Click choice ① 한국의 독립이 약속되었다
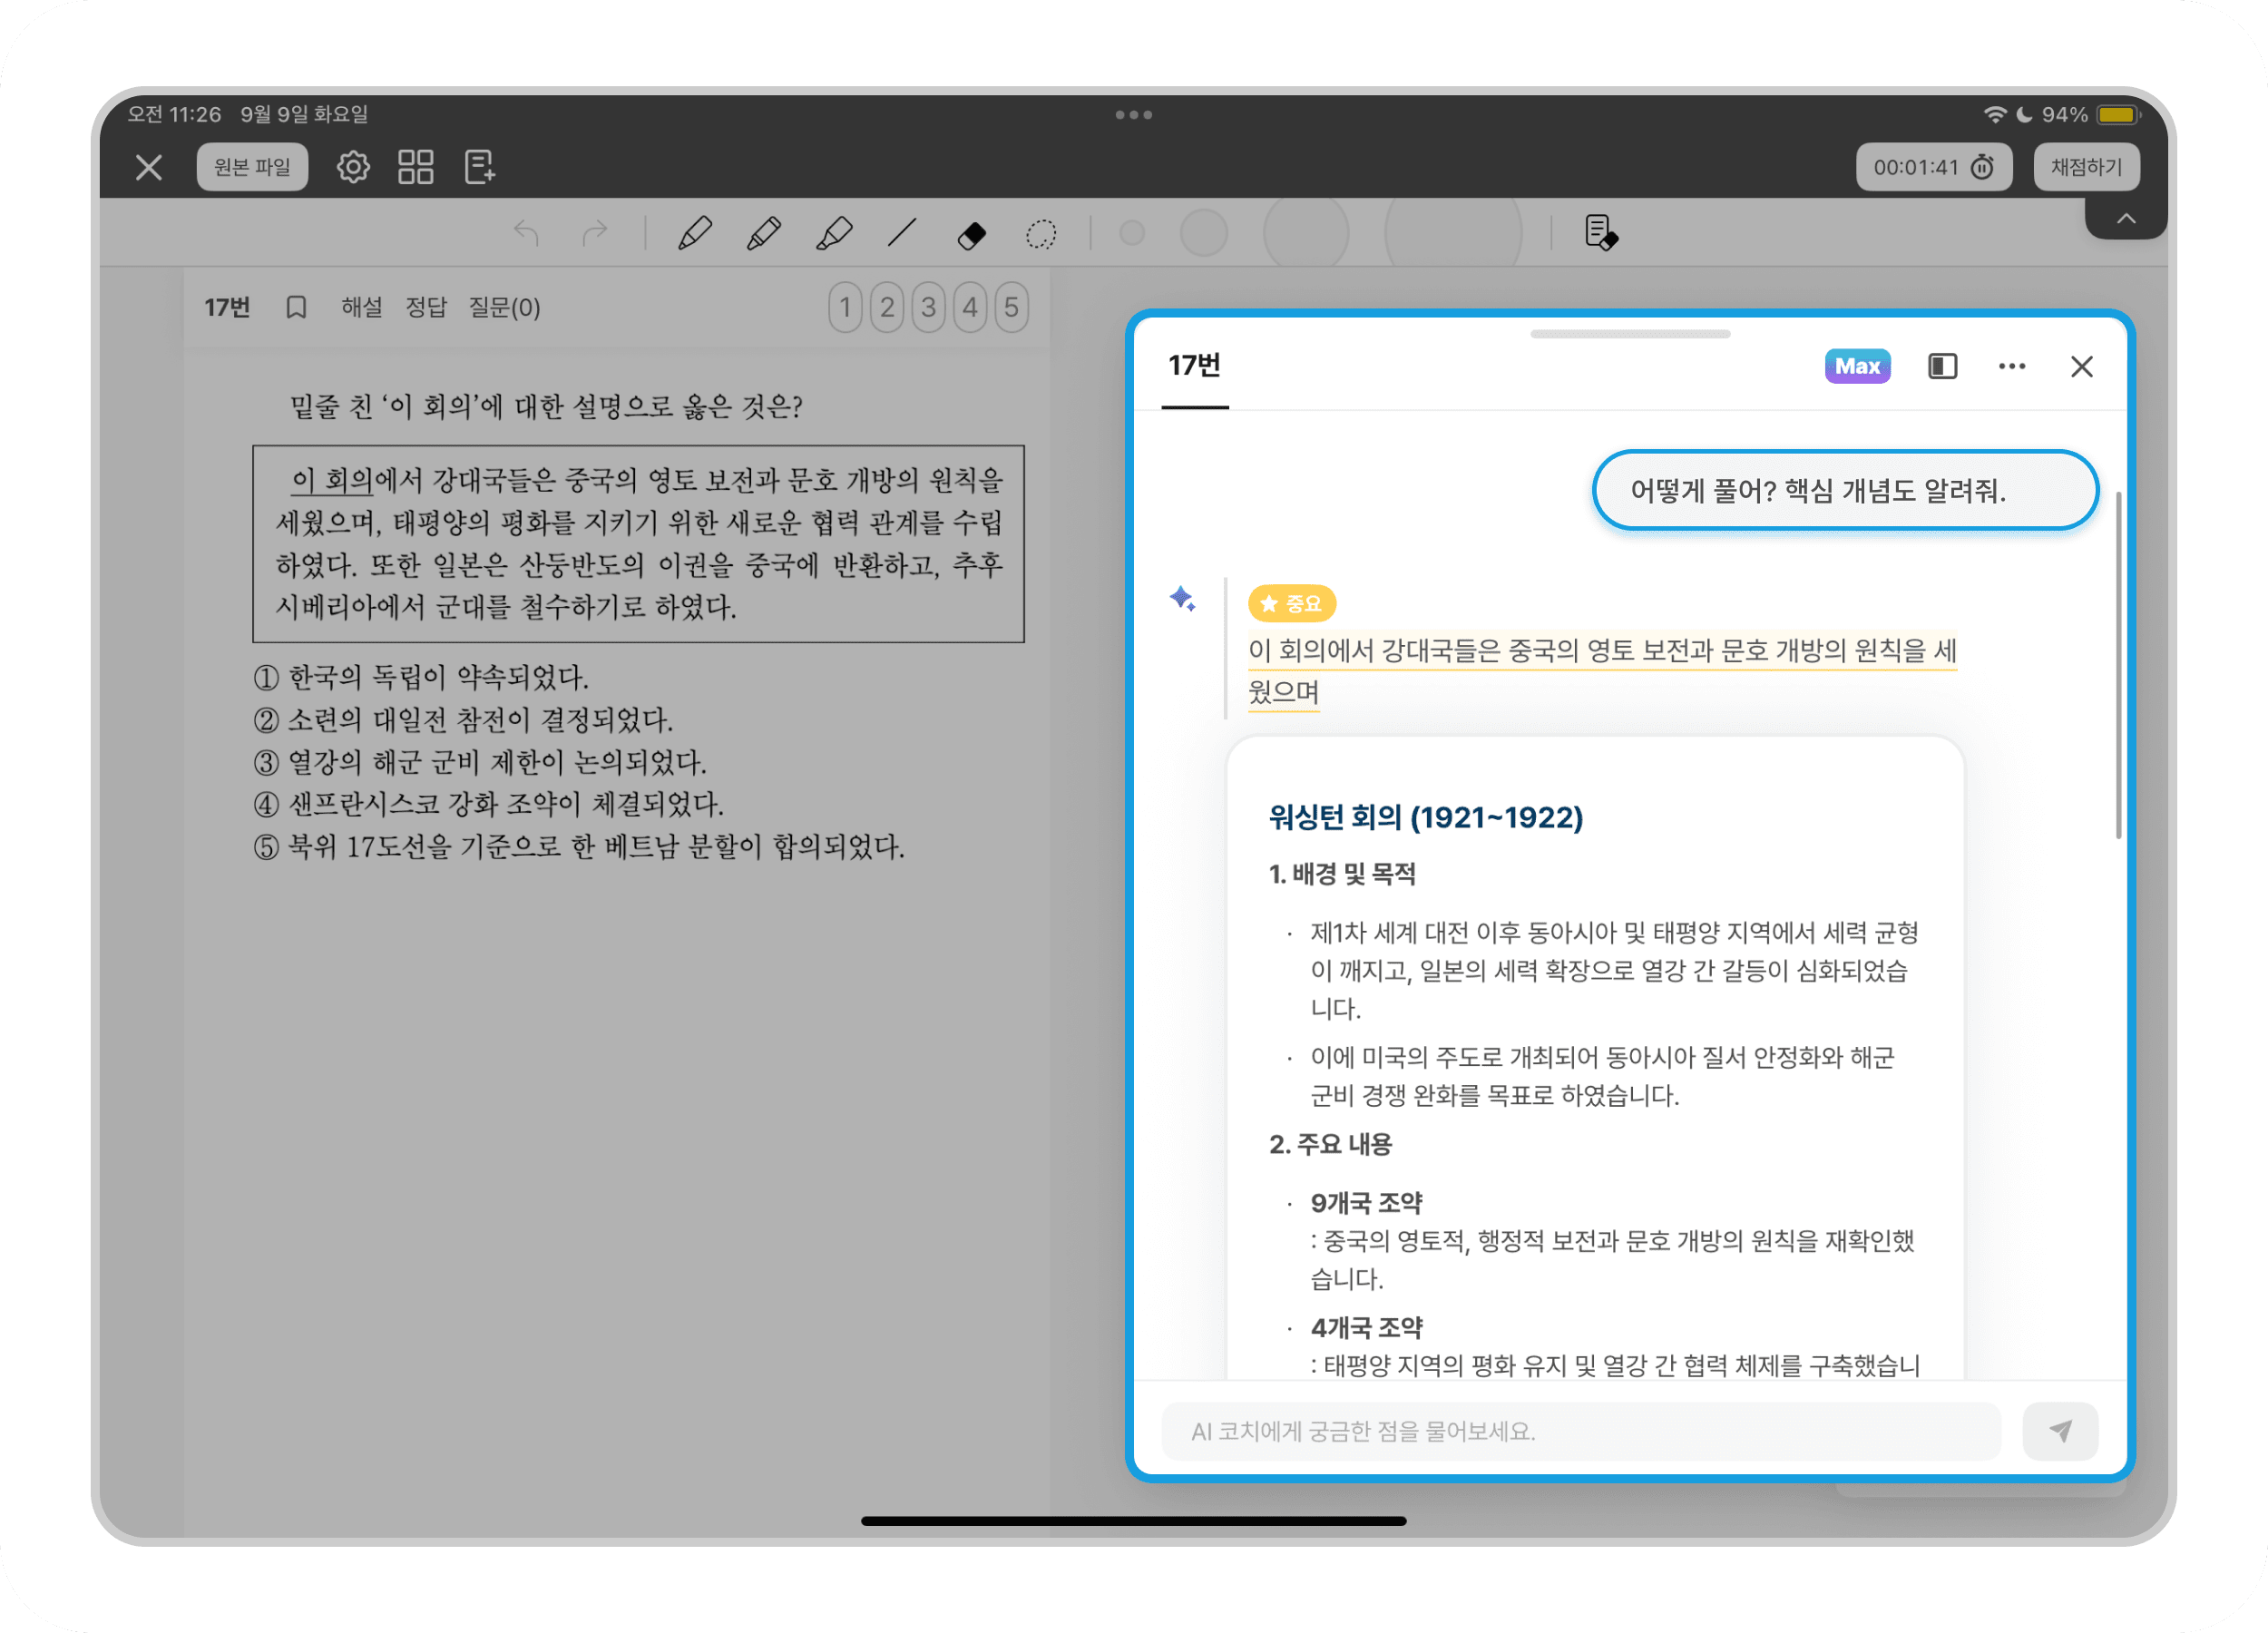Viewport: 2268px width, 1633px height. (421, 677)
